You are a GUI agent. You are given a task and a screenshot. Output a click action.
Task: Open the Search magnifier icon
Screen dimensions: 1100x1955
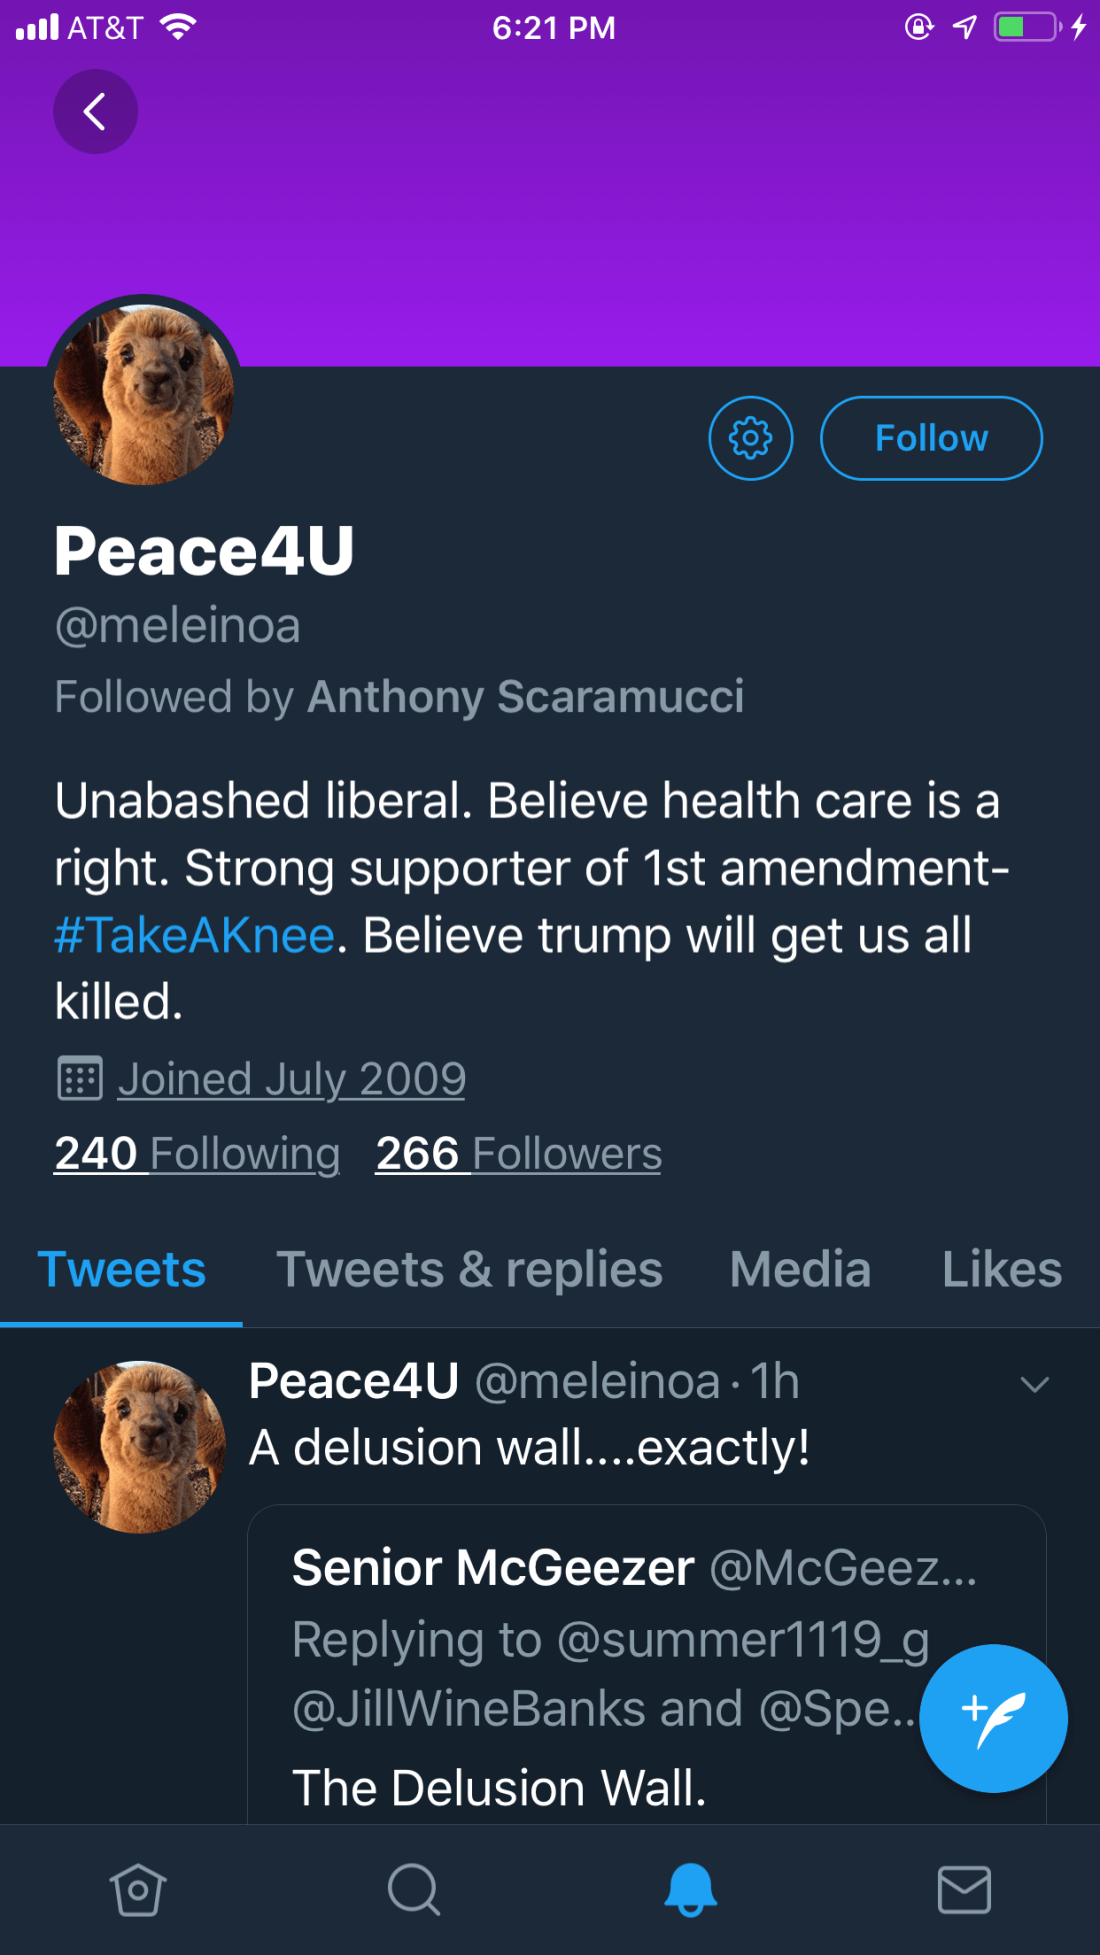point(413,1890)
